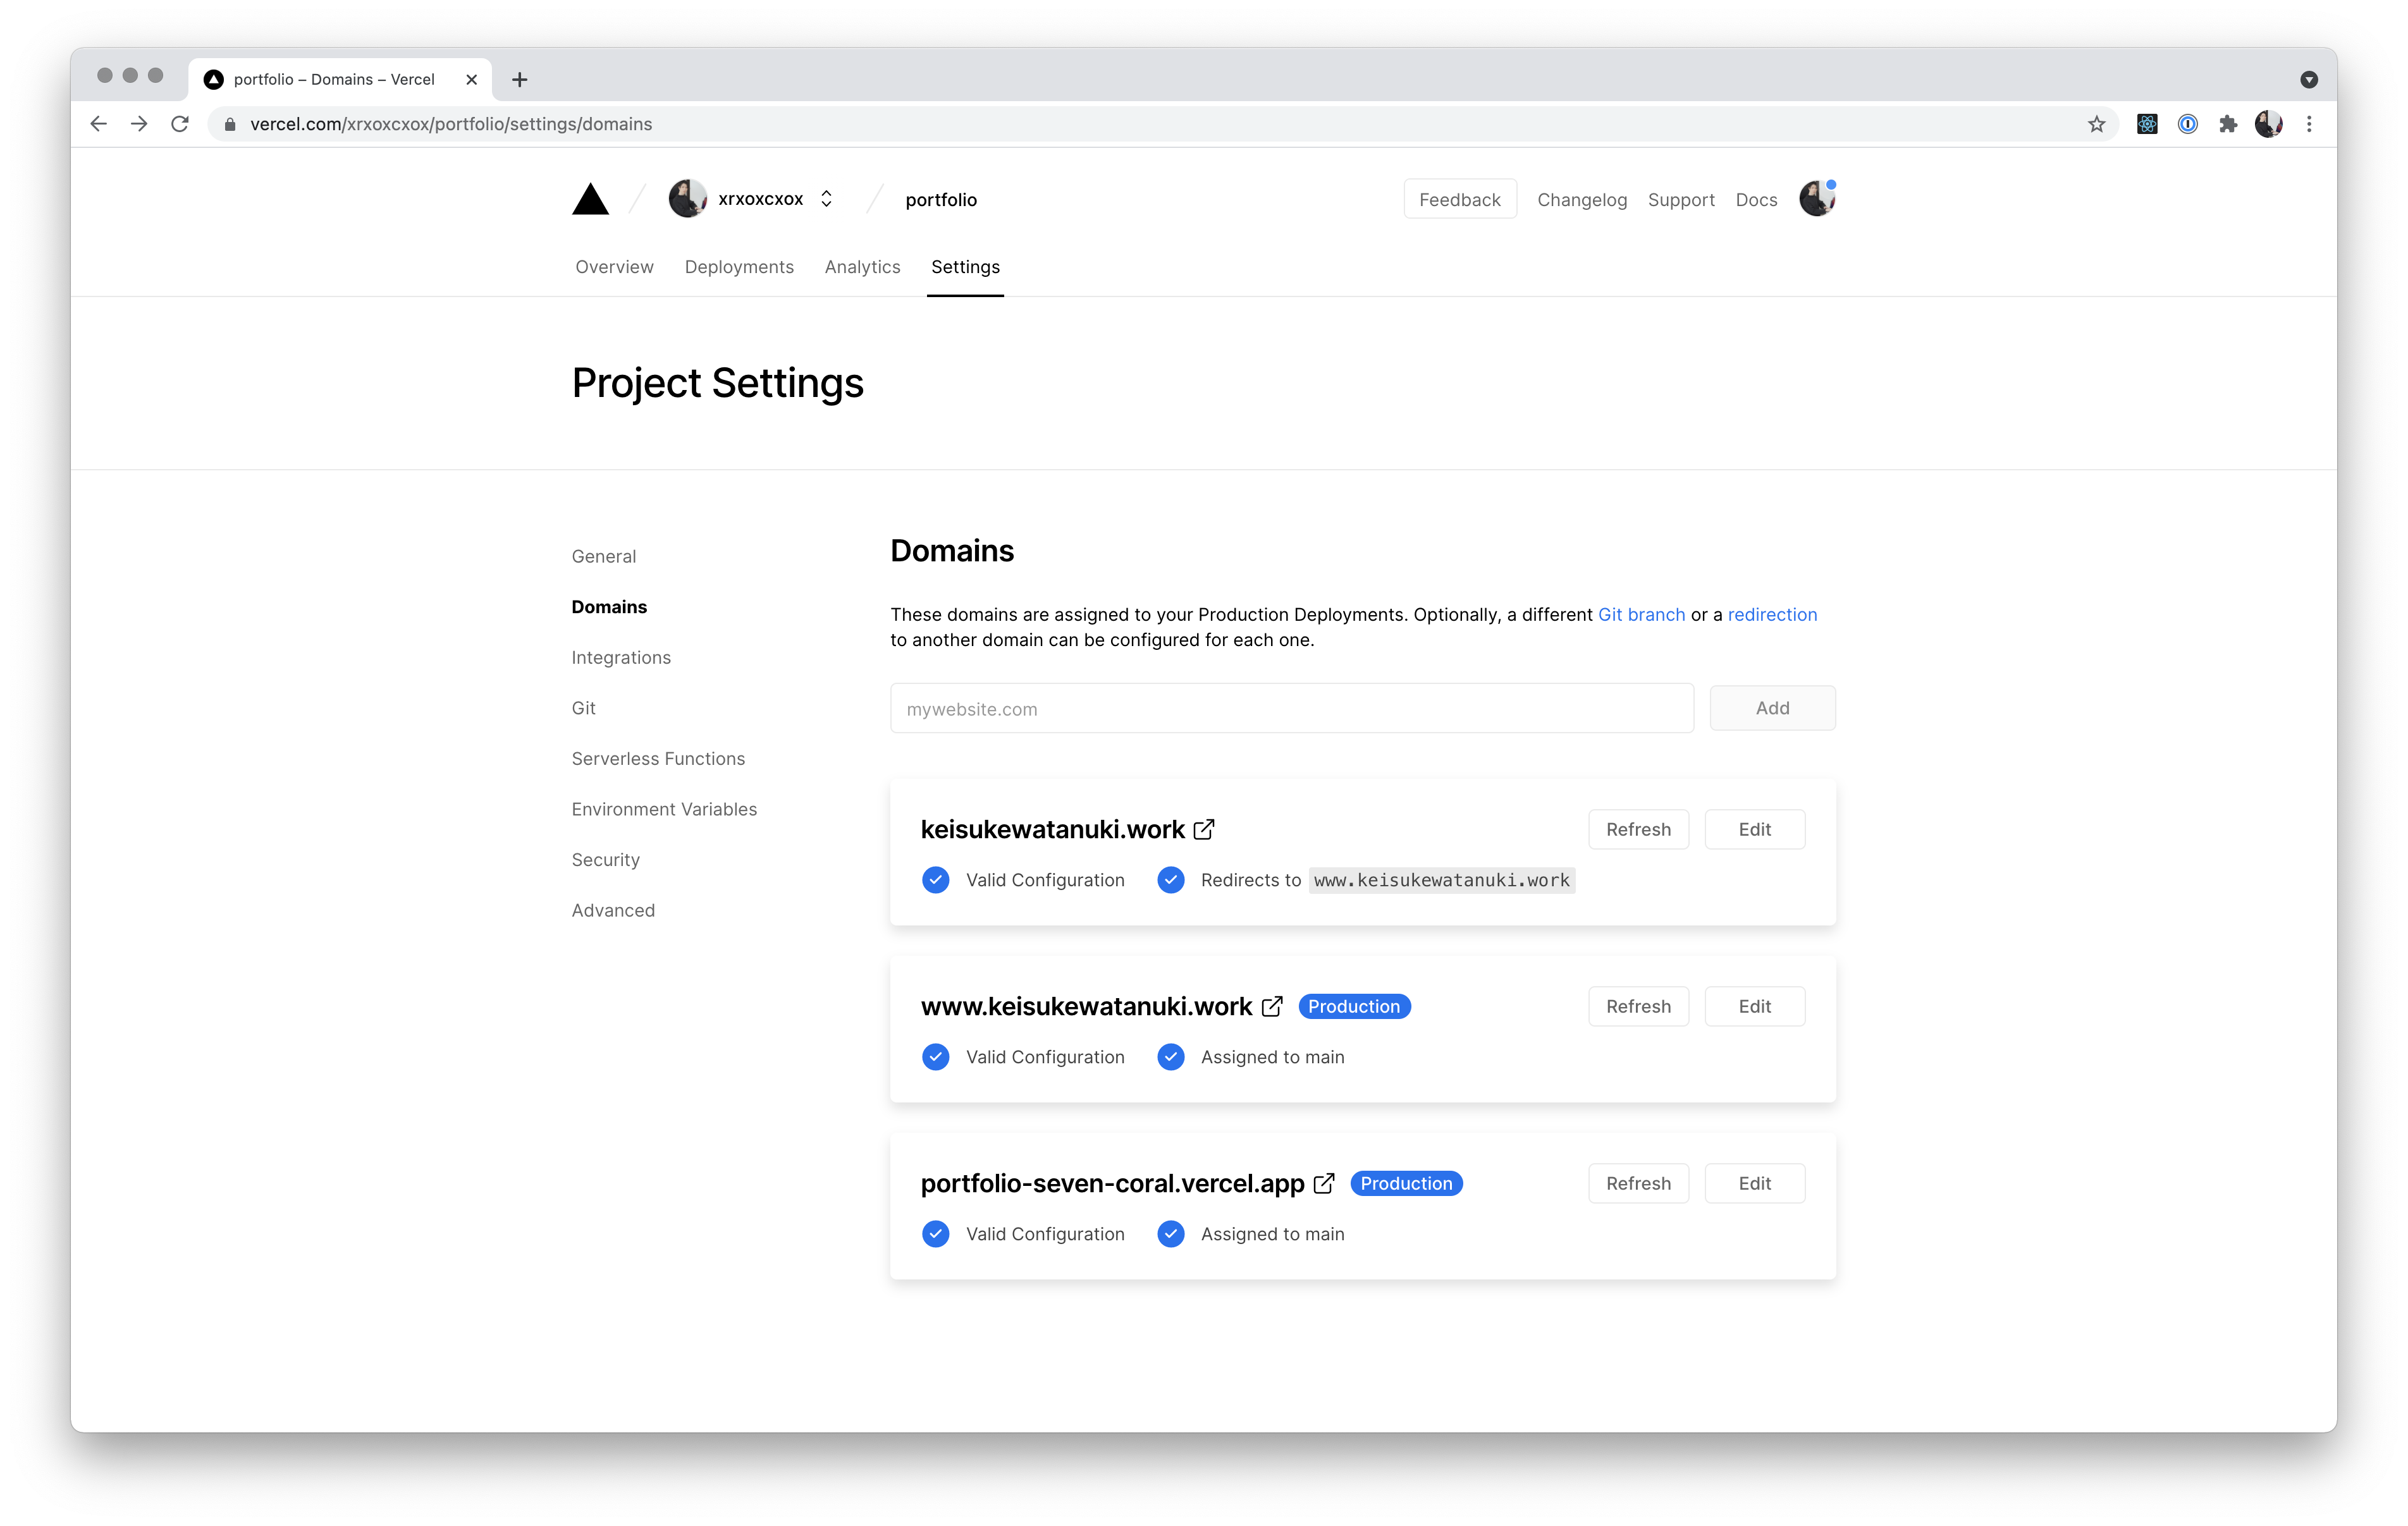Click the mywebsite.com domain input field
The width and height of the screenshot is (2408, 1526).
(1291, 708)
